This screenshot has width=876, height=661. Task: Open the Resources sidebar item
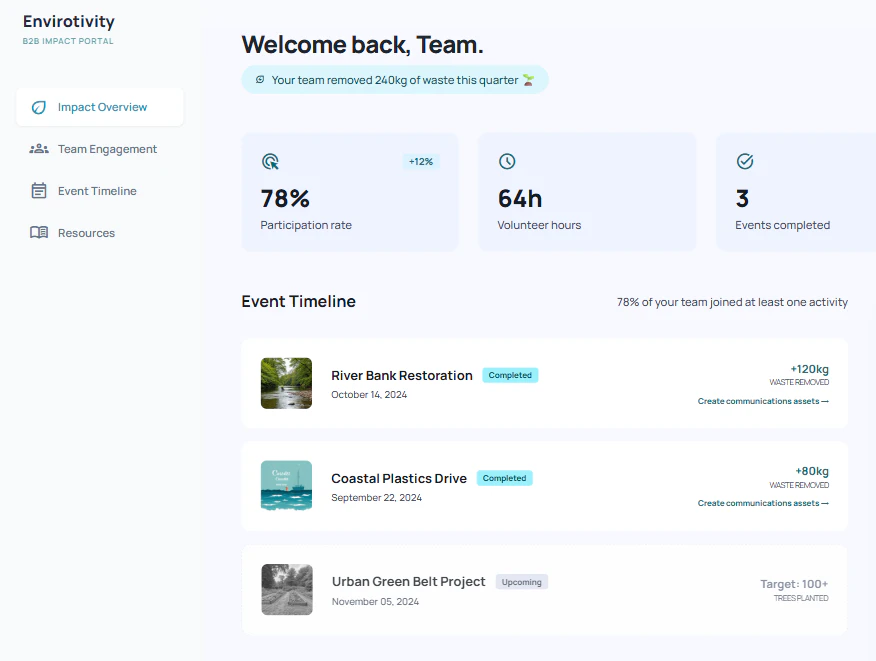tap(100, 232)
